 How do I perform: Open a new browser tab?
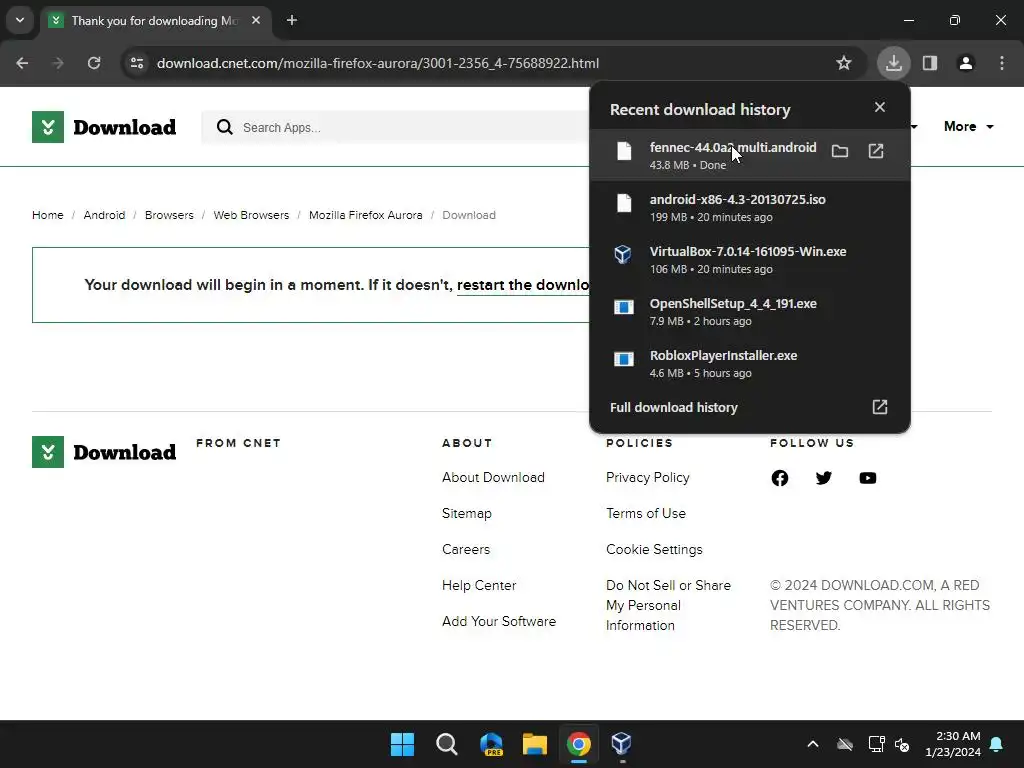pos(292,20)
